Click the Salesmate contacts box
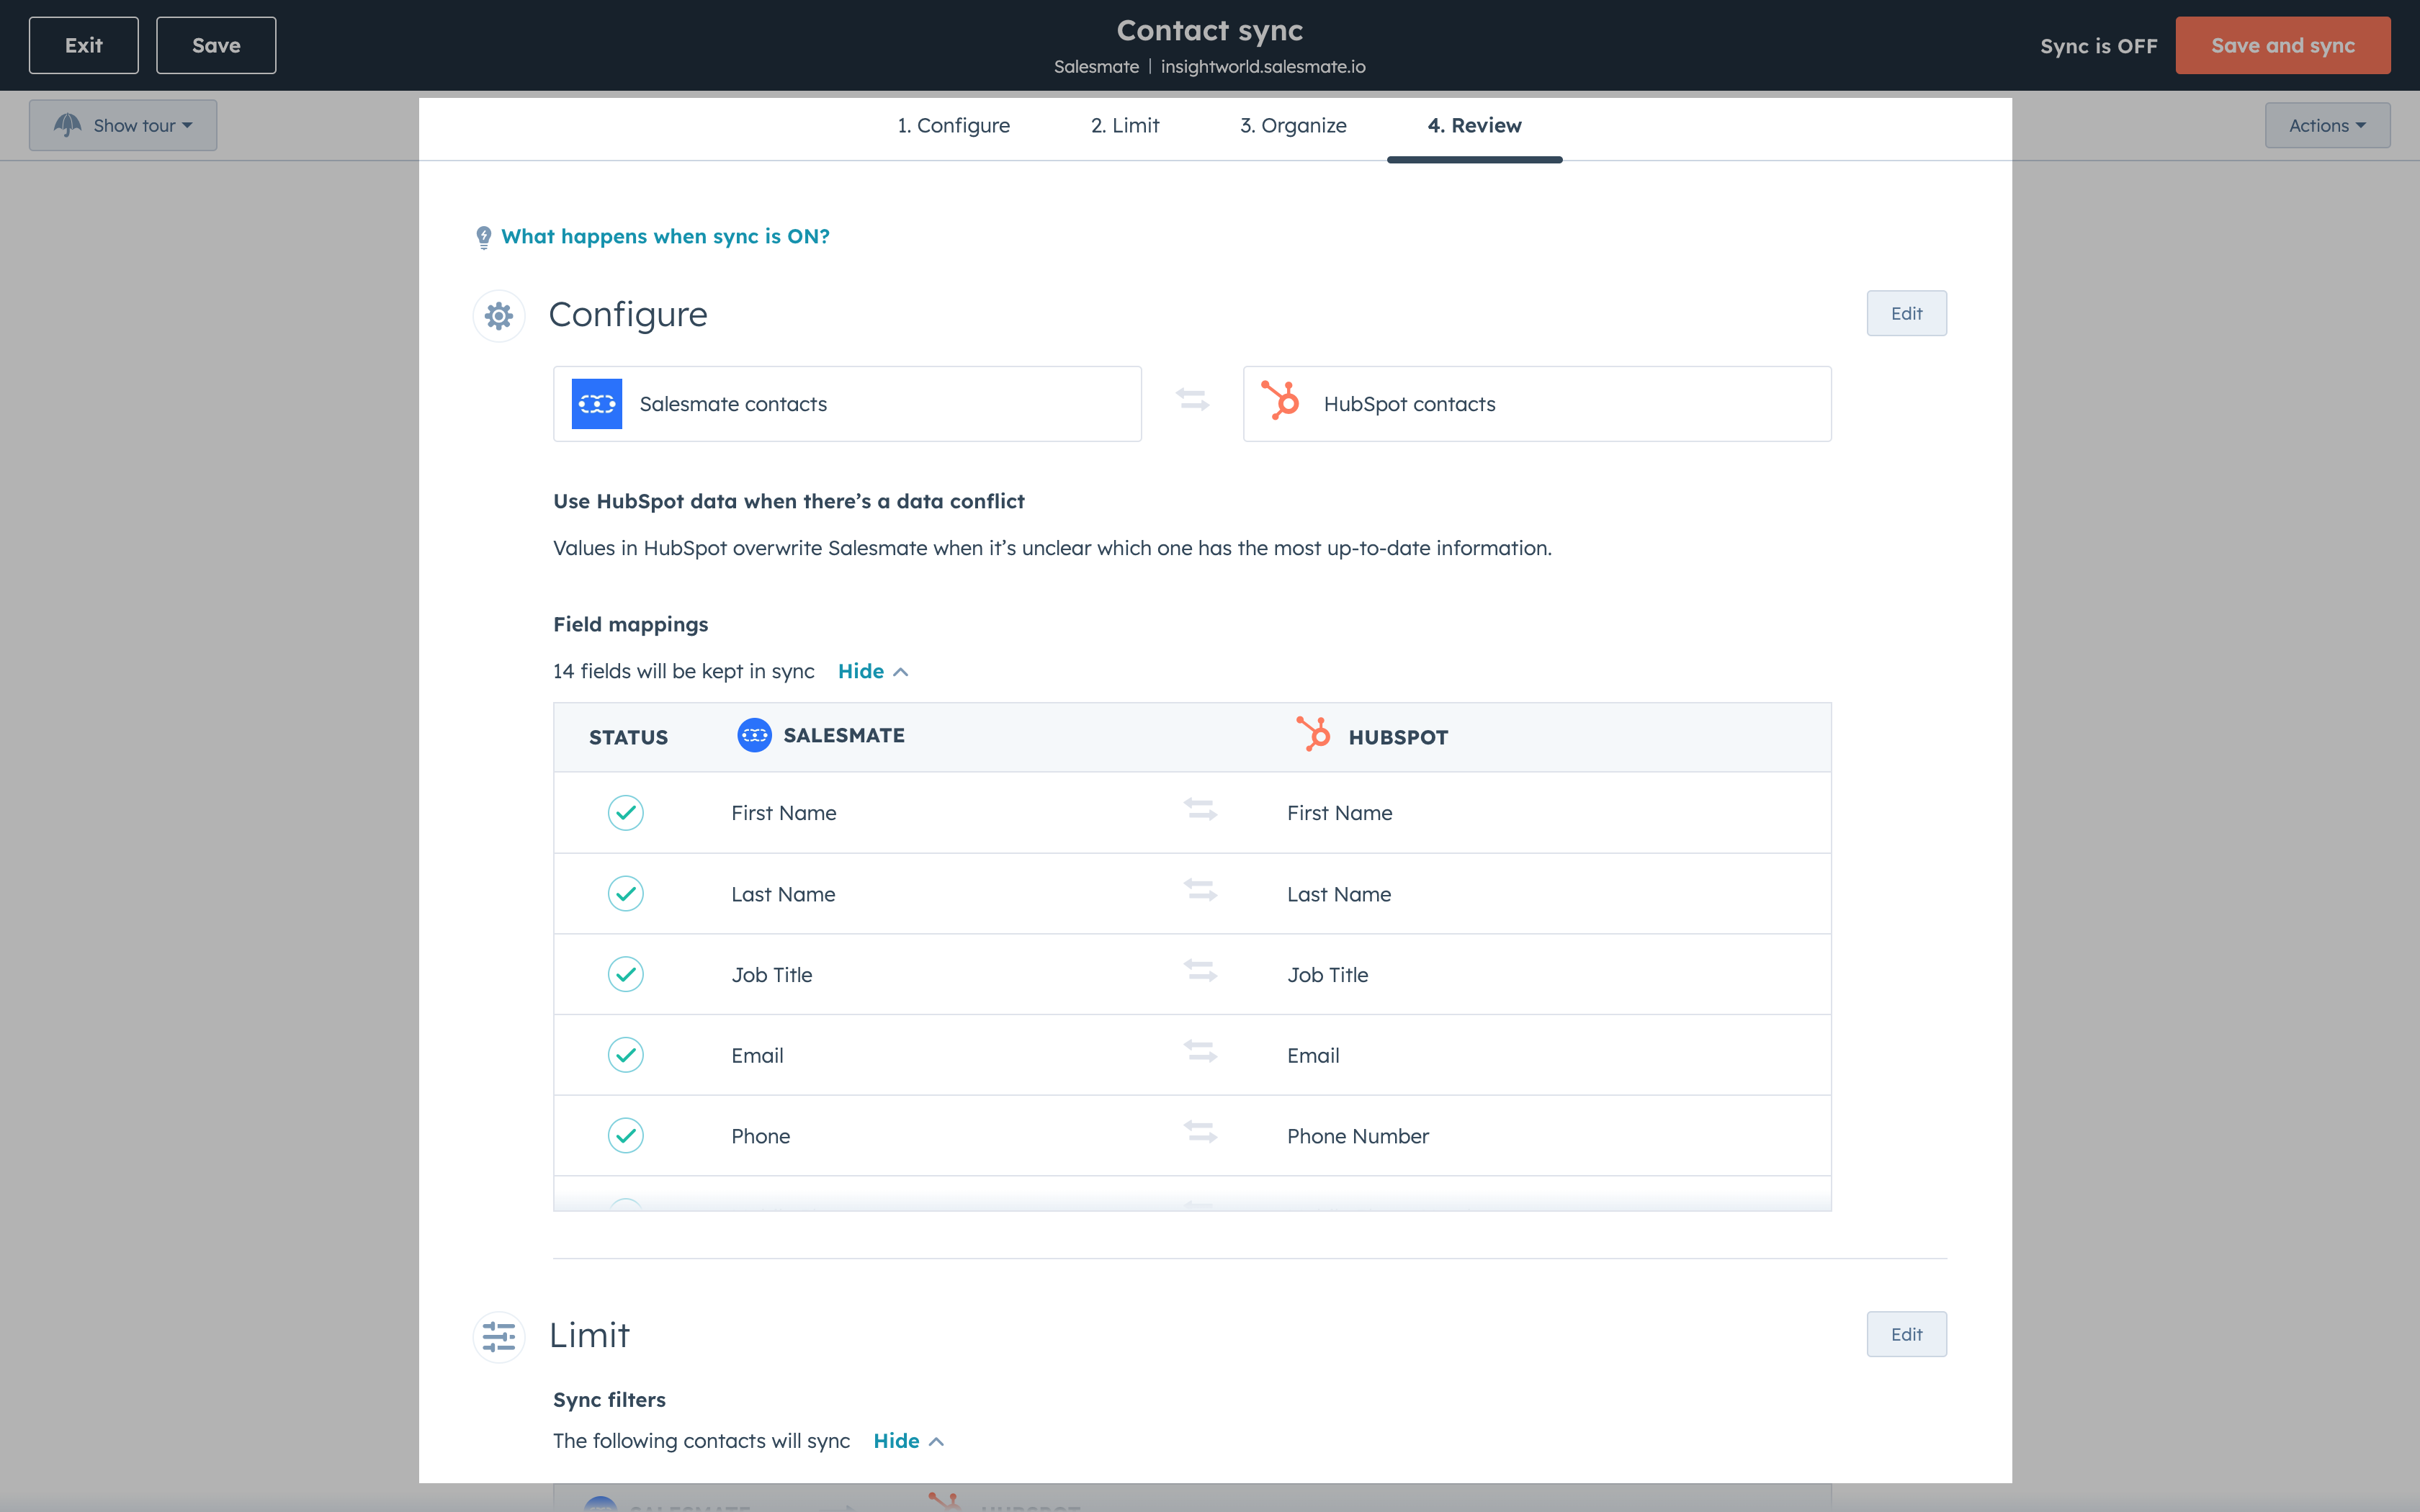Viewport: 2420px width, 1512px height. click(x=847, y=404)
